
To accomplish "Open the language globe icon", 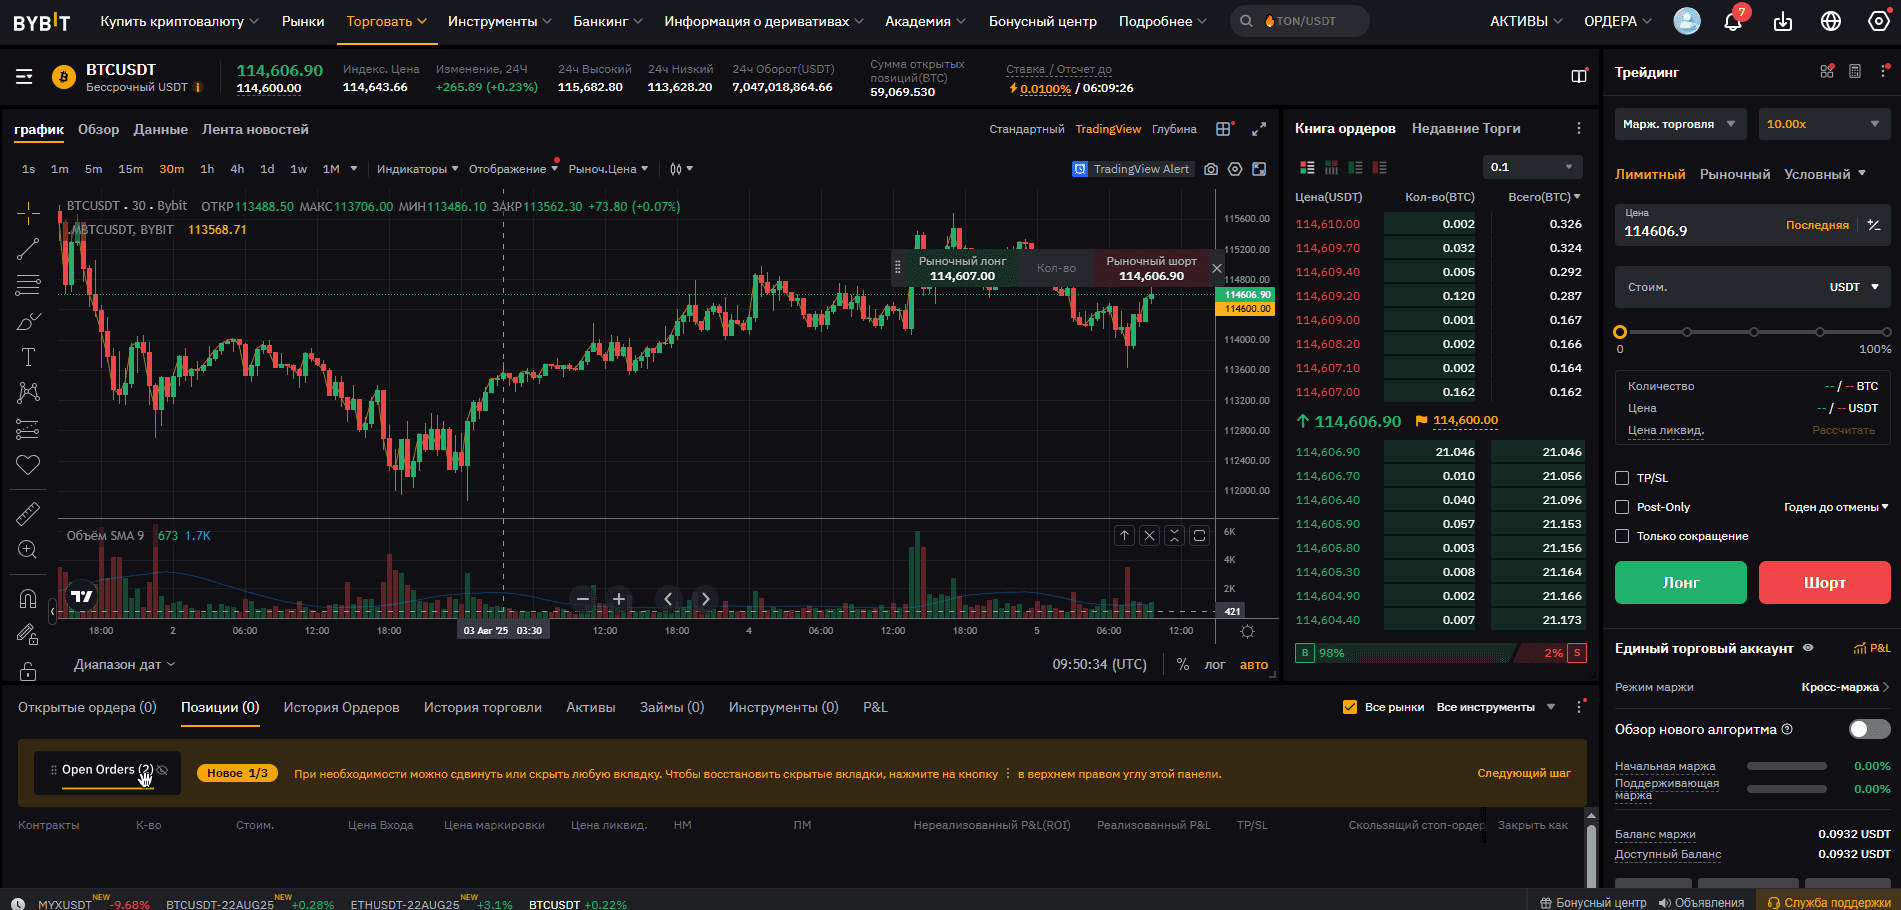I will 1831,21.
